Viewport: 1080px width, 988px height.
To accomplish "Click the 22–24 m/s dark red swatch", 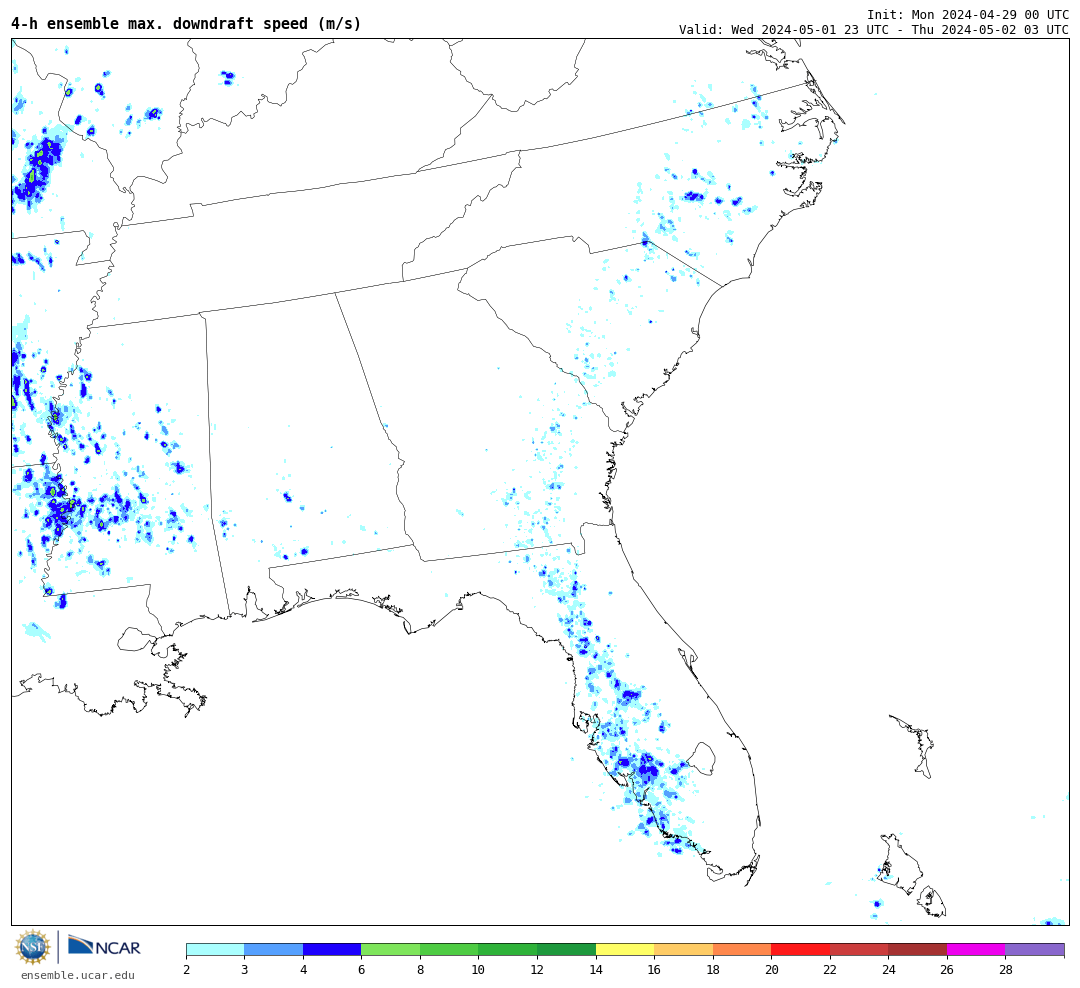I will [859, 949].
